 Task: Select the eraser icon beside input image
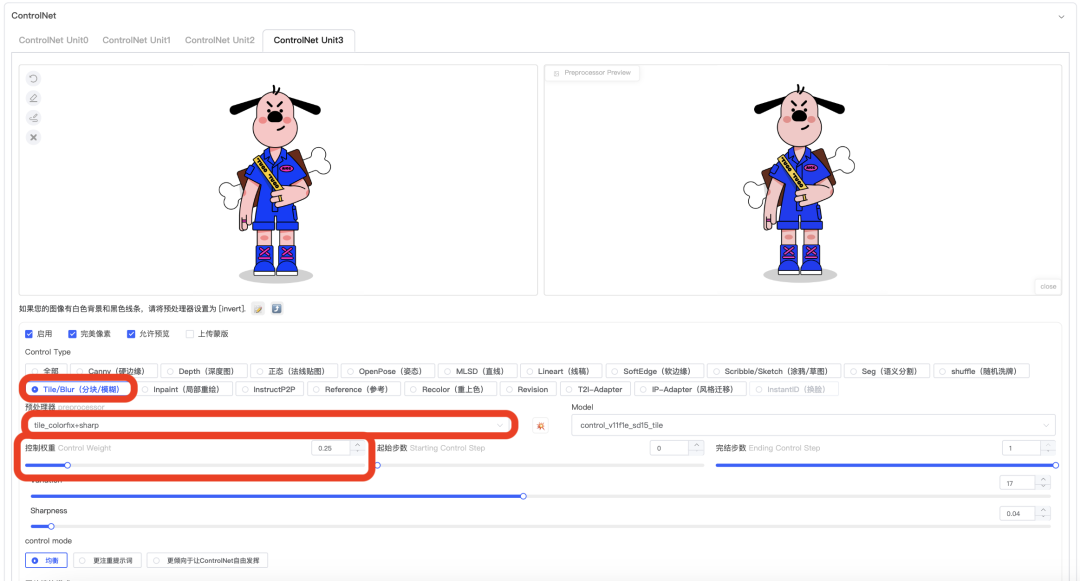click(x=33, y=118)
